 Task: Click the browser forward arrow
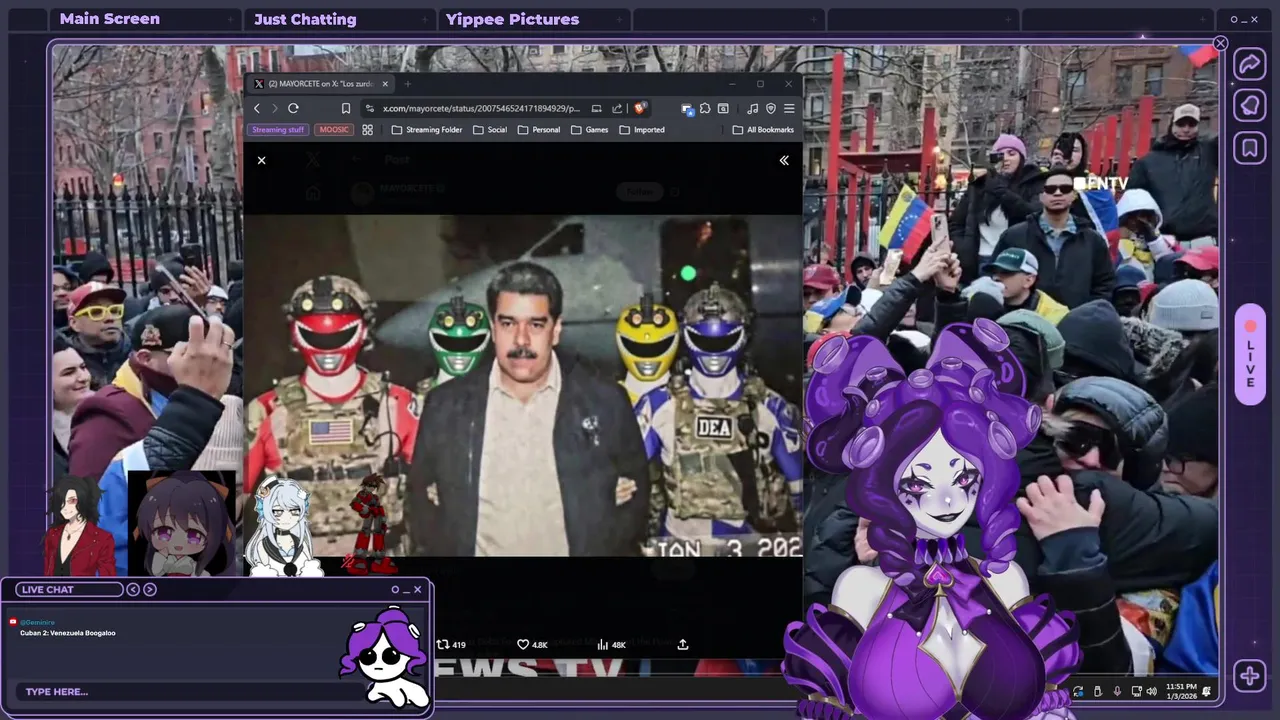coord(275,108)
